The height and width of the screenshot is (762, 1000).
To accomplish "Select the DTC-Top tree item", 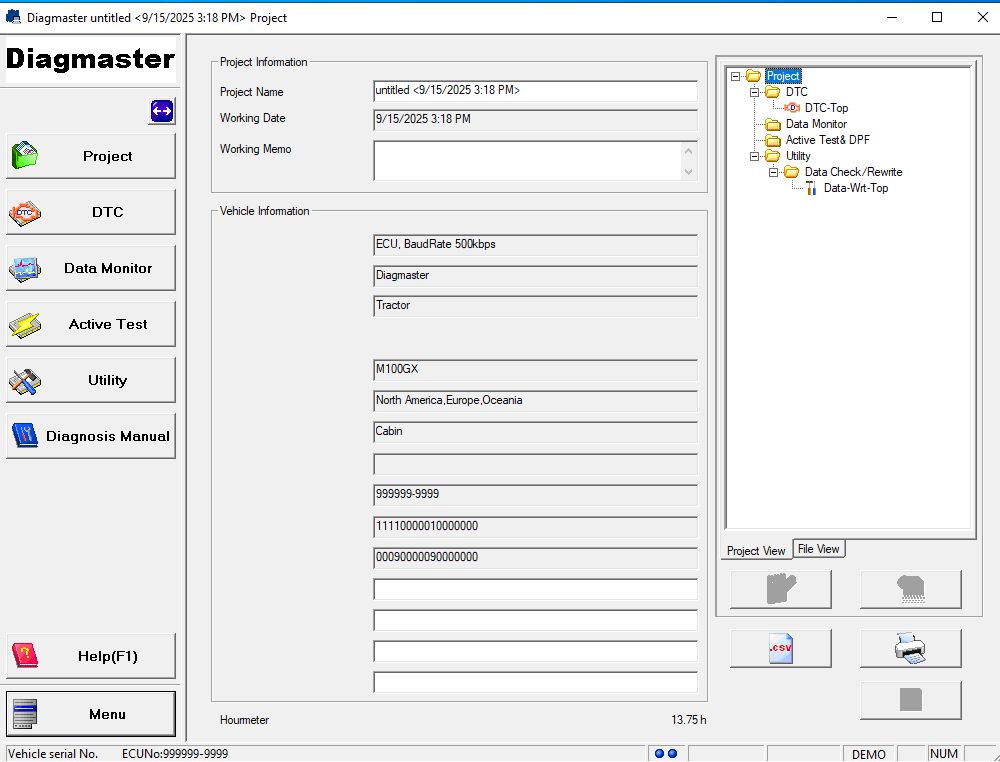I will [x=827, y=108].
